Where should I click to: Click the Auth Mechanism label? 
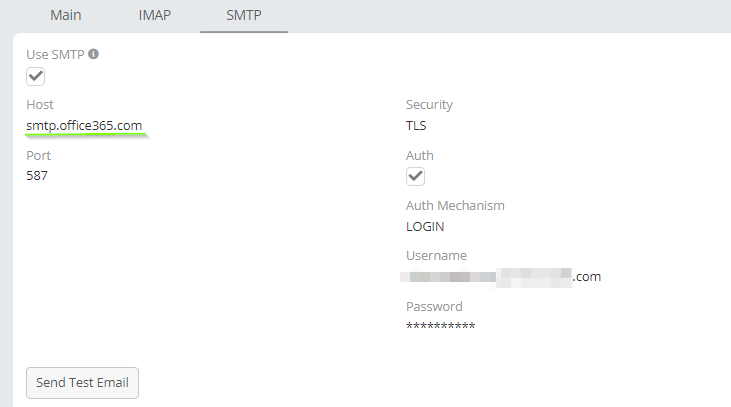click(x=455, y=206)
